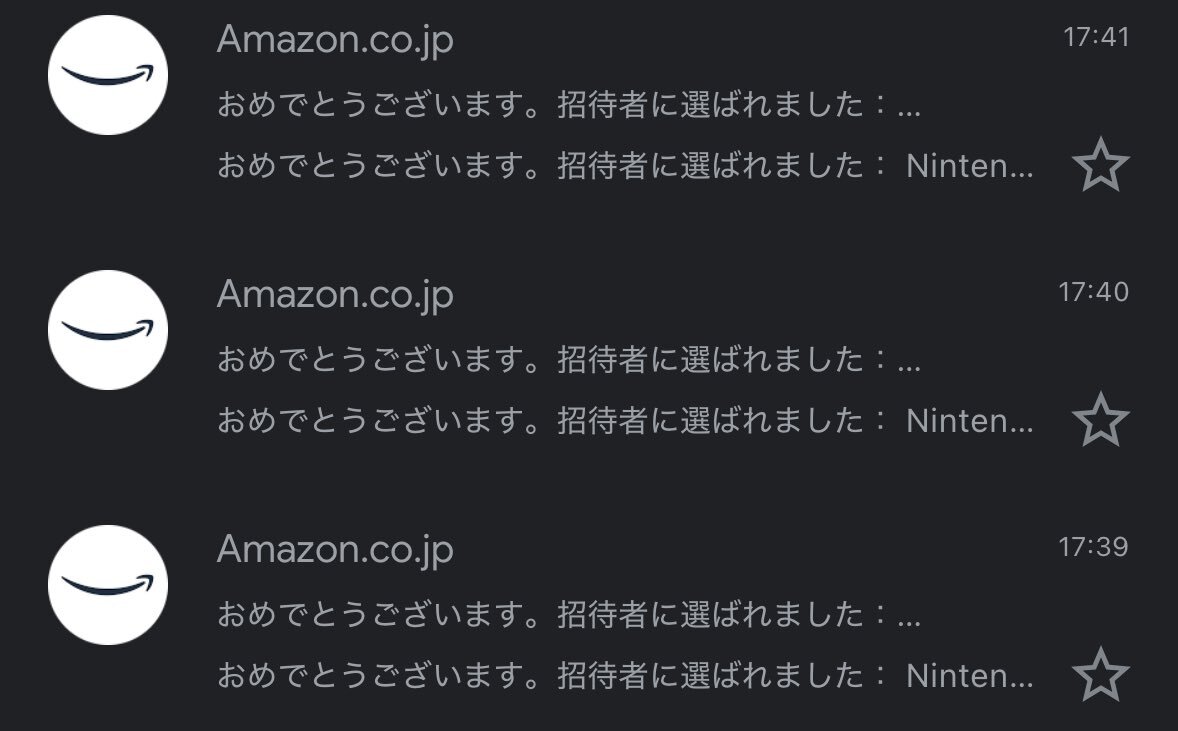The height and width of the screenshot is (731, 1178).
Task: Open sender name of the 17:40 email
Action: click(x=335, y=294)
